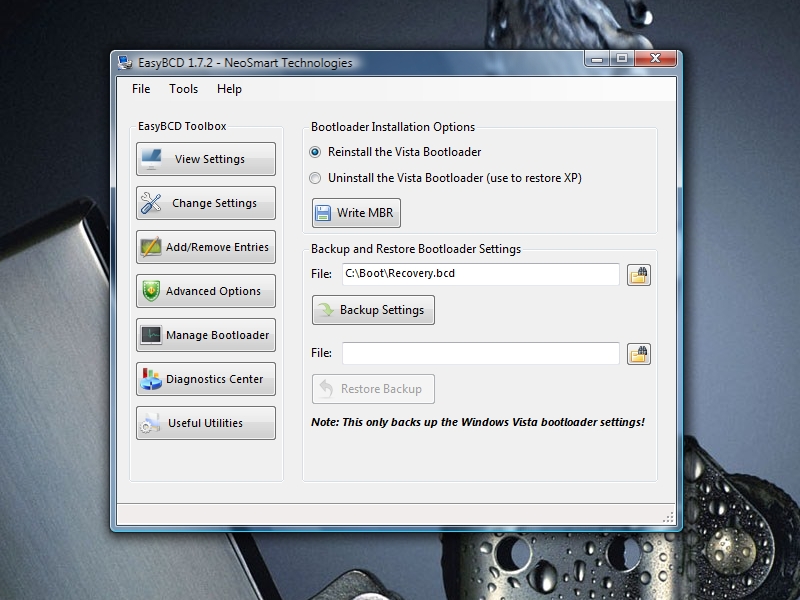The image size is (800, 600).
Task: Click the EasyBCD Toolbox group label
Action: coord(182,126)
